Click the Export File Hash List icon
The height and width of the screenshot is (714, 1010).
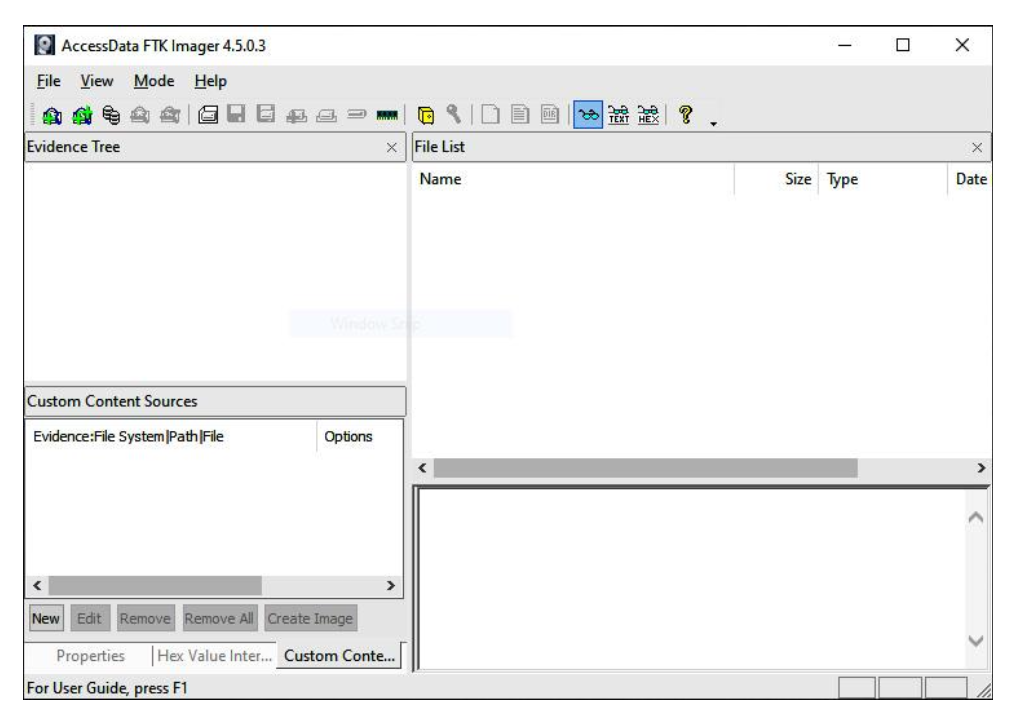point(520,115)
